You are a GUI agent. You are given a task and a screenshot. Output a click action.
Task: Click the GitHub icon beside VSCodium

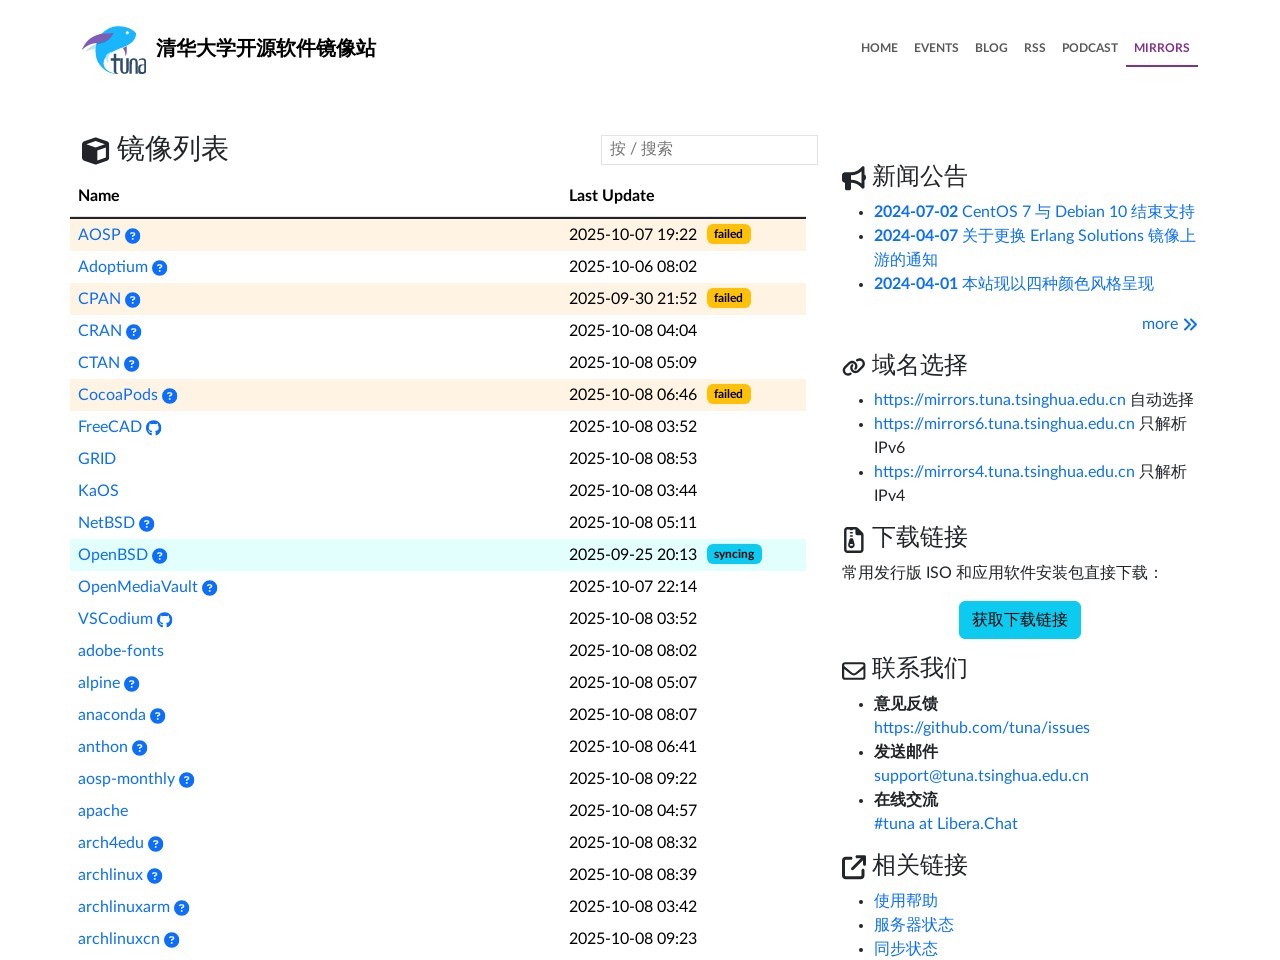(x=165, y=620)
